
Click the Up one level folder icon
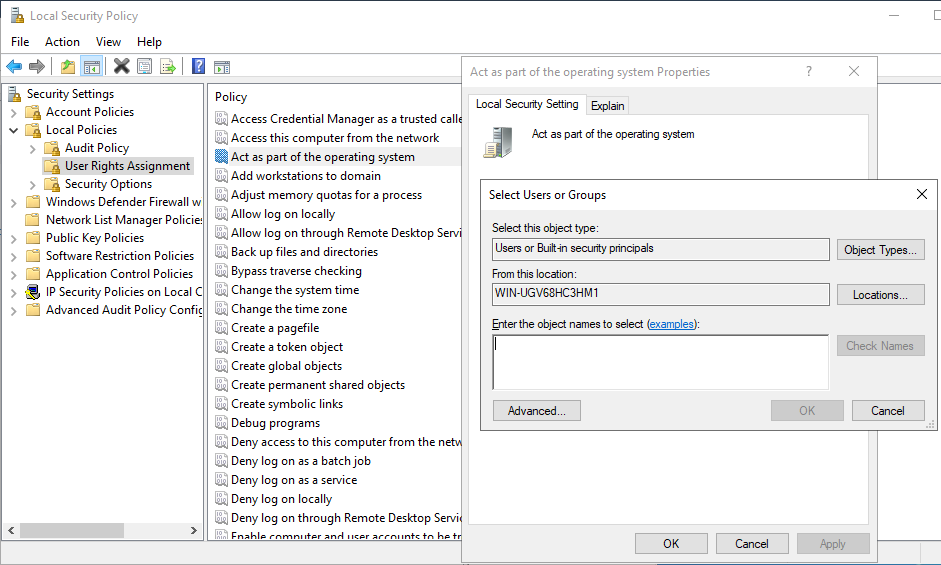(x=67, y=67)
